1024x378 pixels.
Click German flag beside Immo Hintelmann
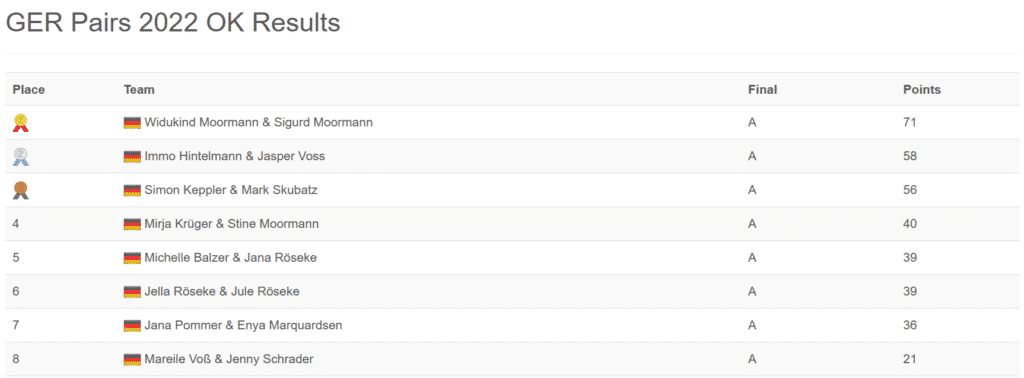click(x=132, y=157)
